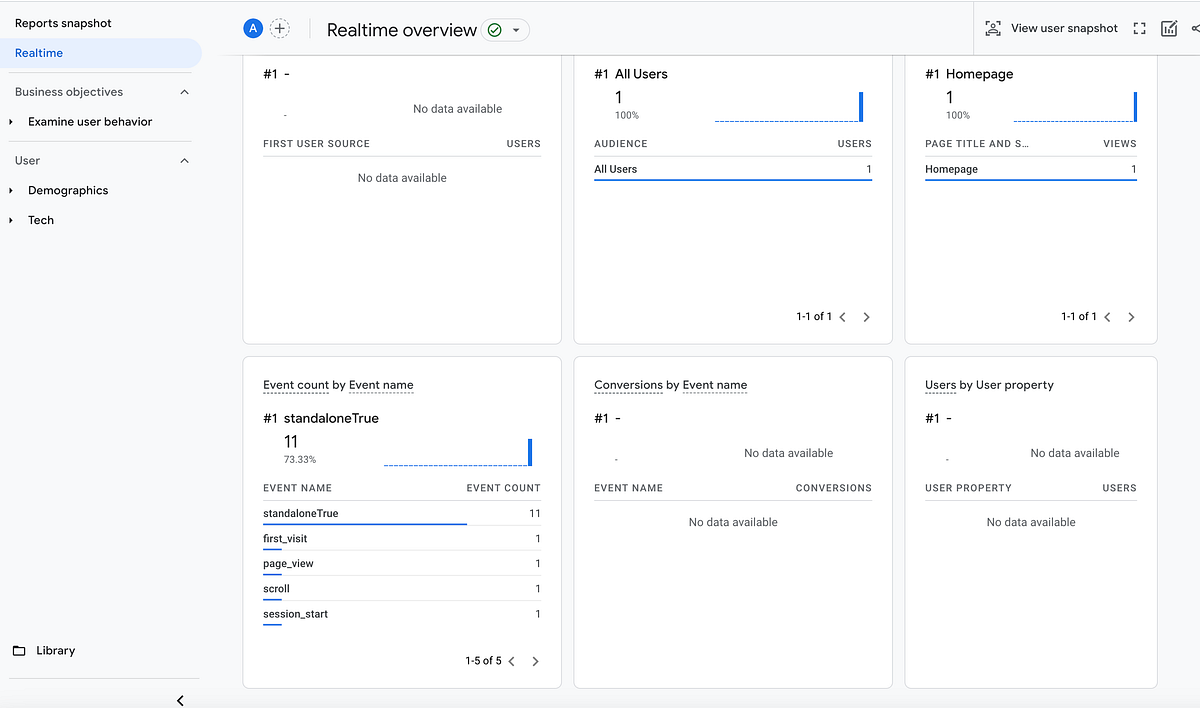The image size is (1200, 708).
Task: Click previous page arrow in All Users card
Action: pyautogui.click(x=843, y=316)
